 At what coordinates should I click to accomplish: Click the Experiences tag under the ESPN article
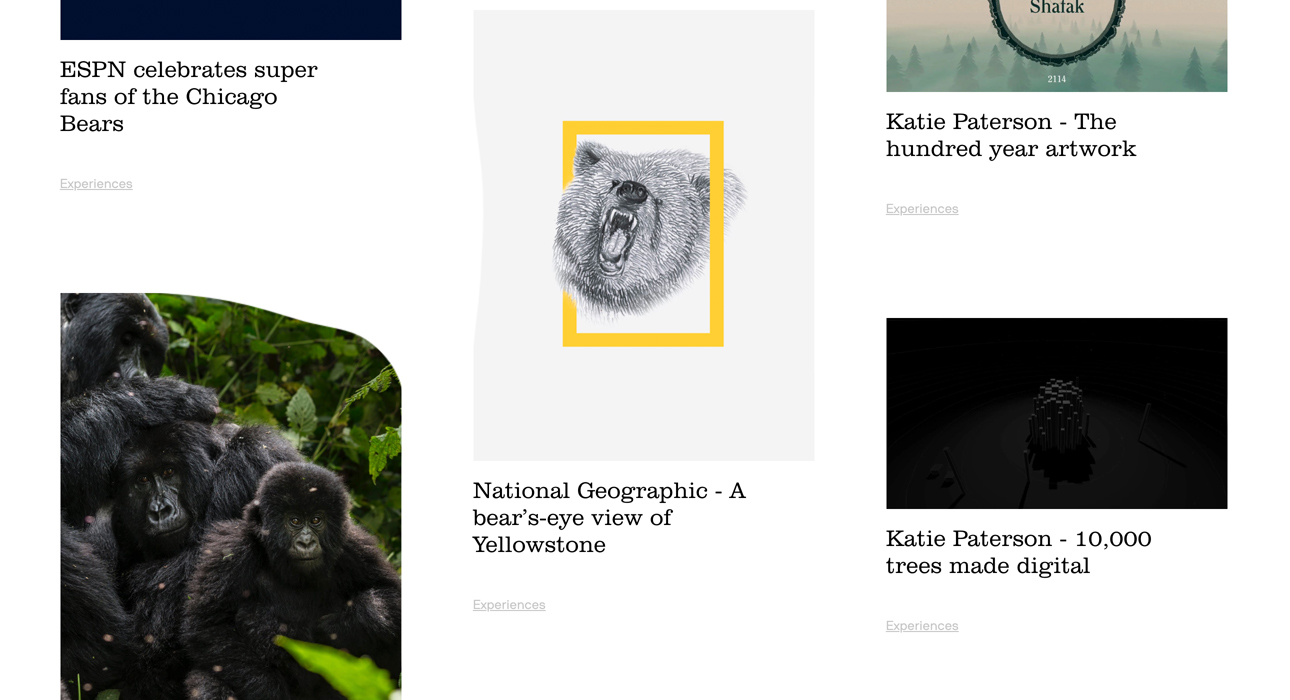coord(96,184)
